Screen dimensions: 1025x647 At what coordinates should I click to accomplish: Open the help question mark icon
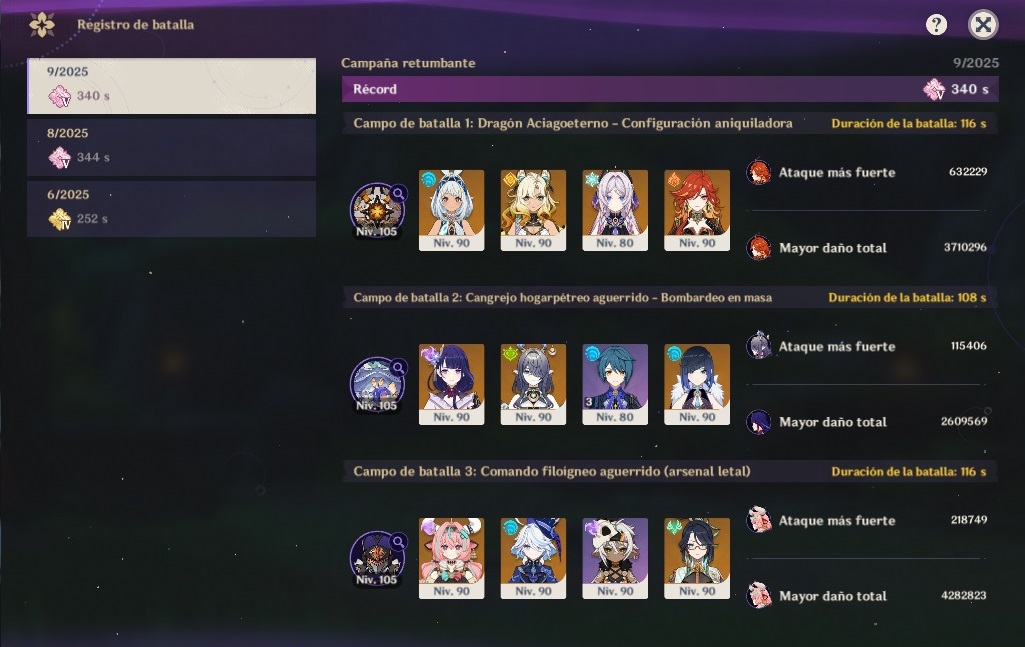936,25
